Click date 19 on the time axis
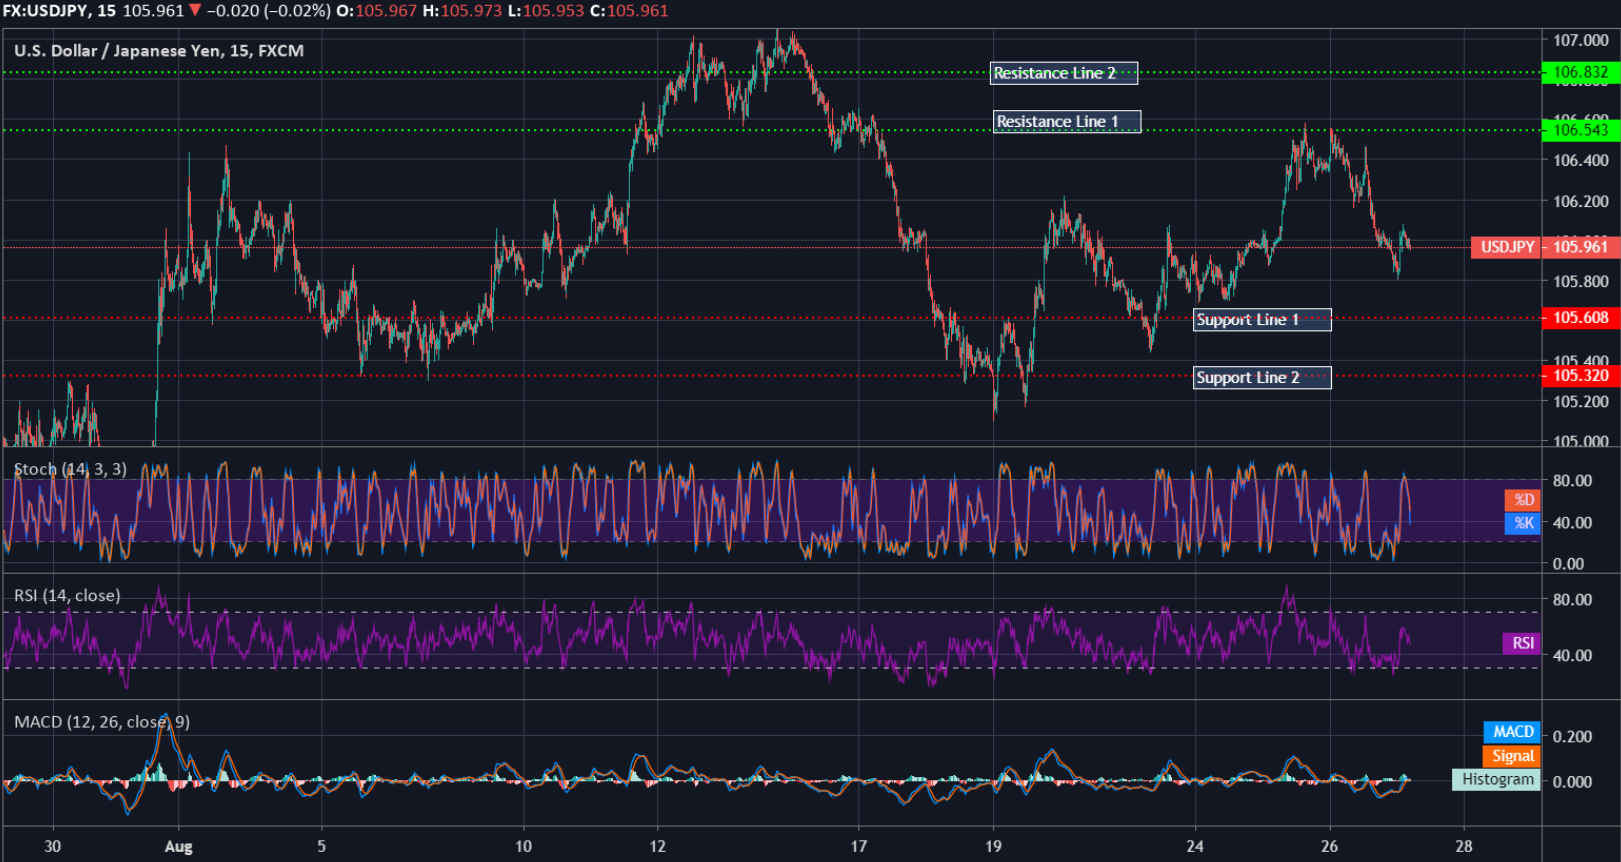 point(993,847)
